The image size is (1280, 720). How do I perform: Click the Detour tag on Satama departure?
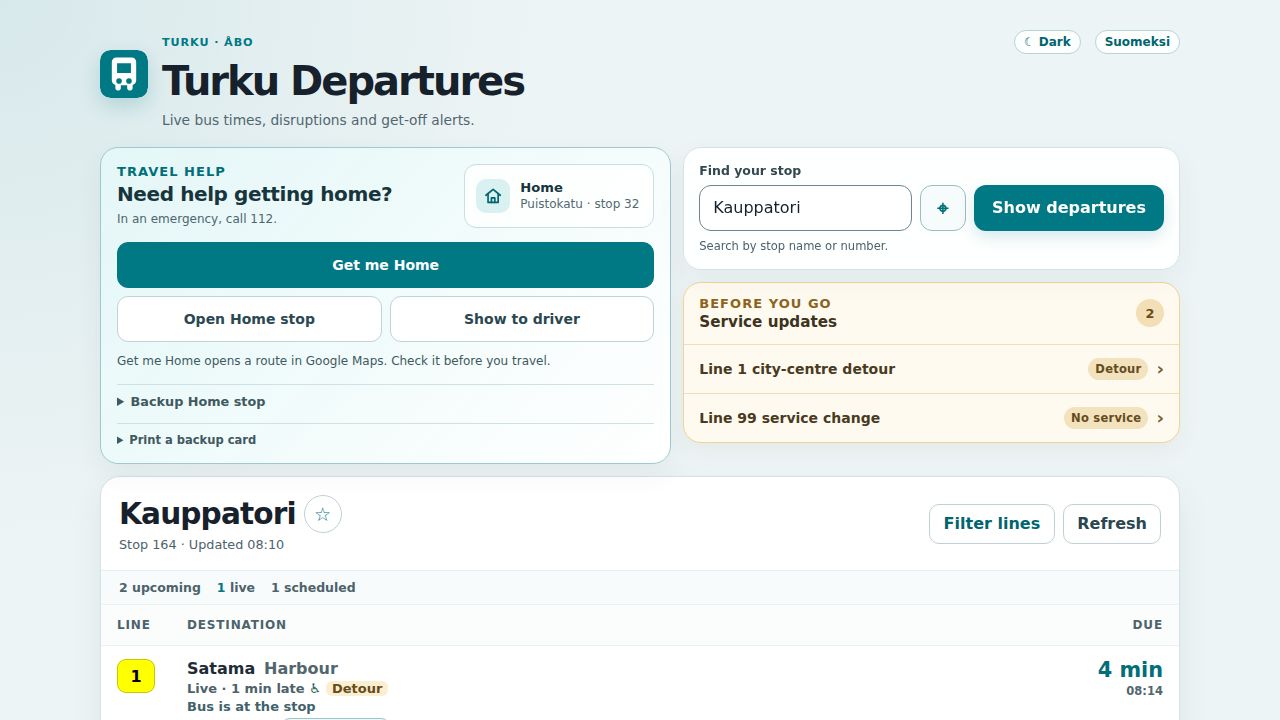(357, 689)
